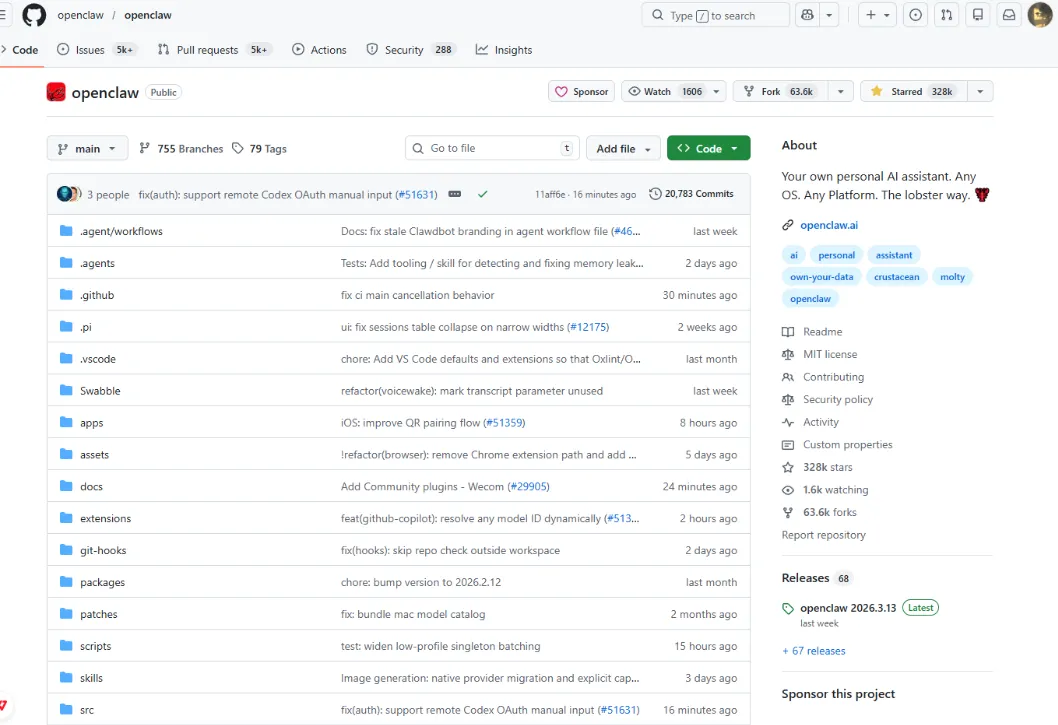Open the Add file dropdown

(x=623, y=149)
